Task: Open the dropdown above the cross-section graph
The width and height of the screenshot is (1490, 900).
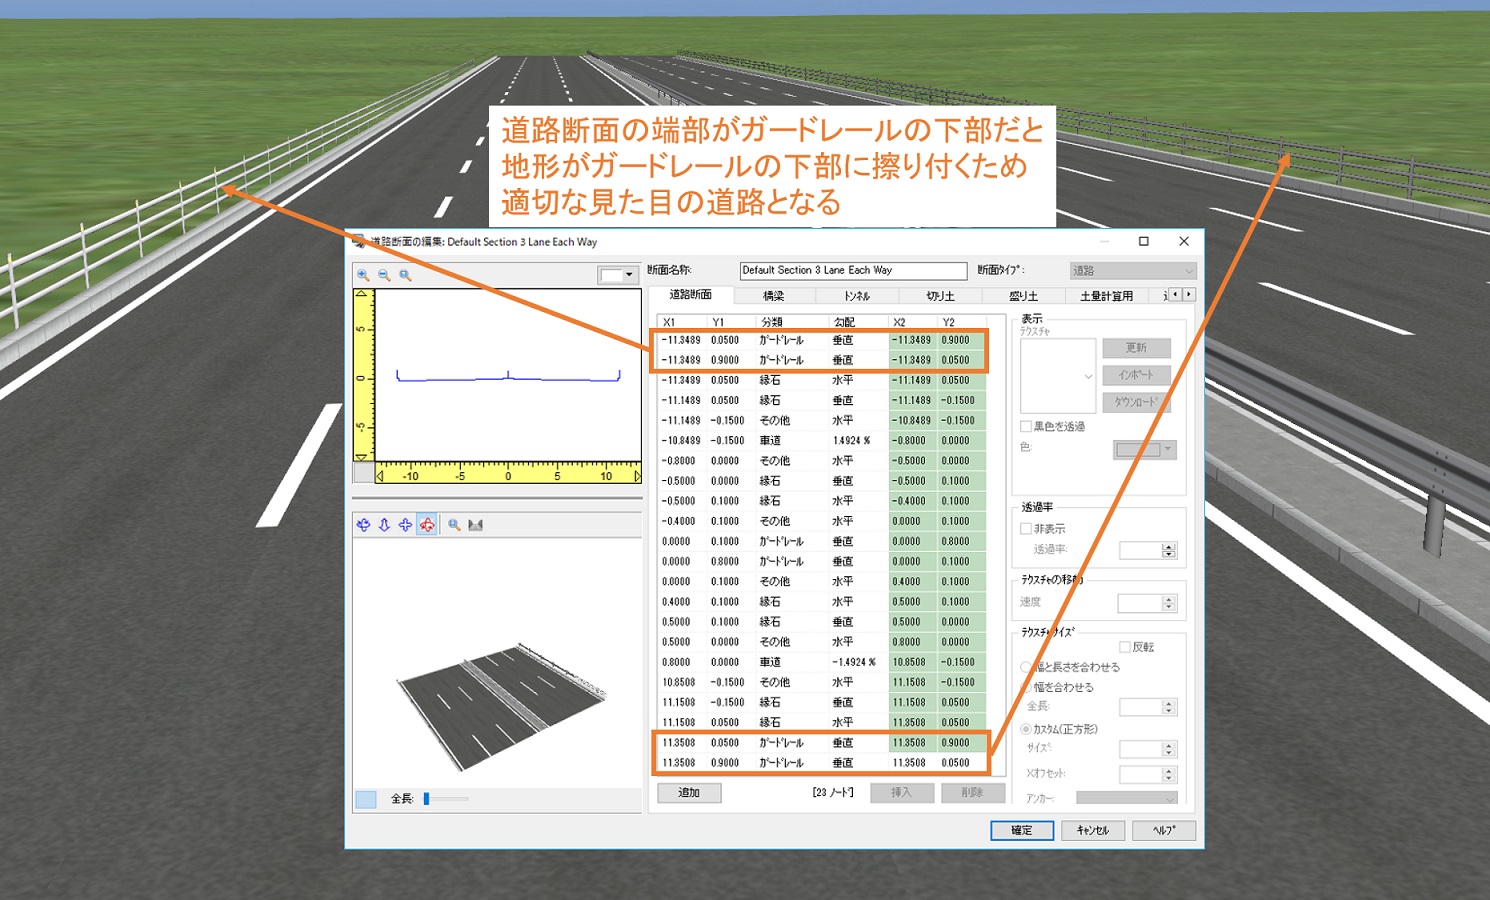Action: (617, 275)
